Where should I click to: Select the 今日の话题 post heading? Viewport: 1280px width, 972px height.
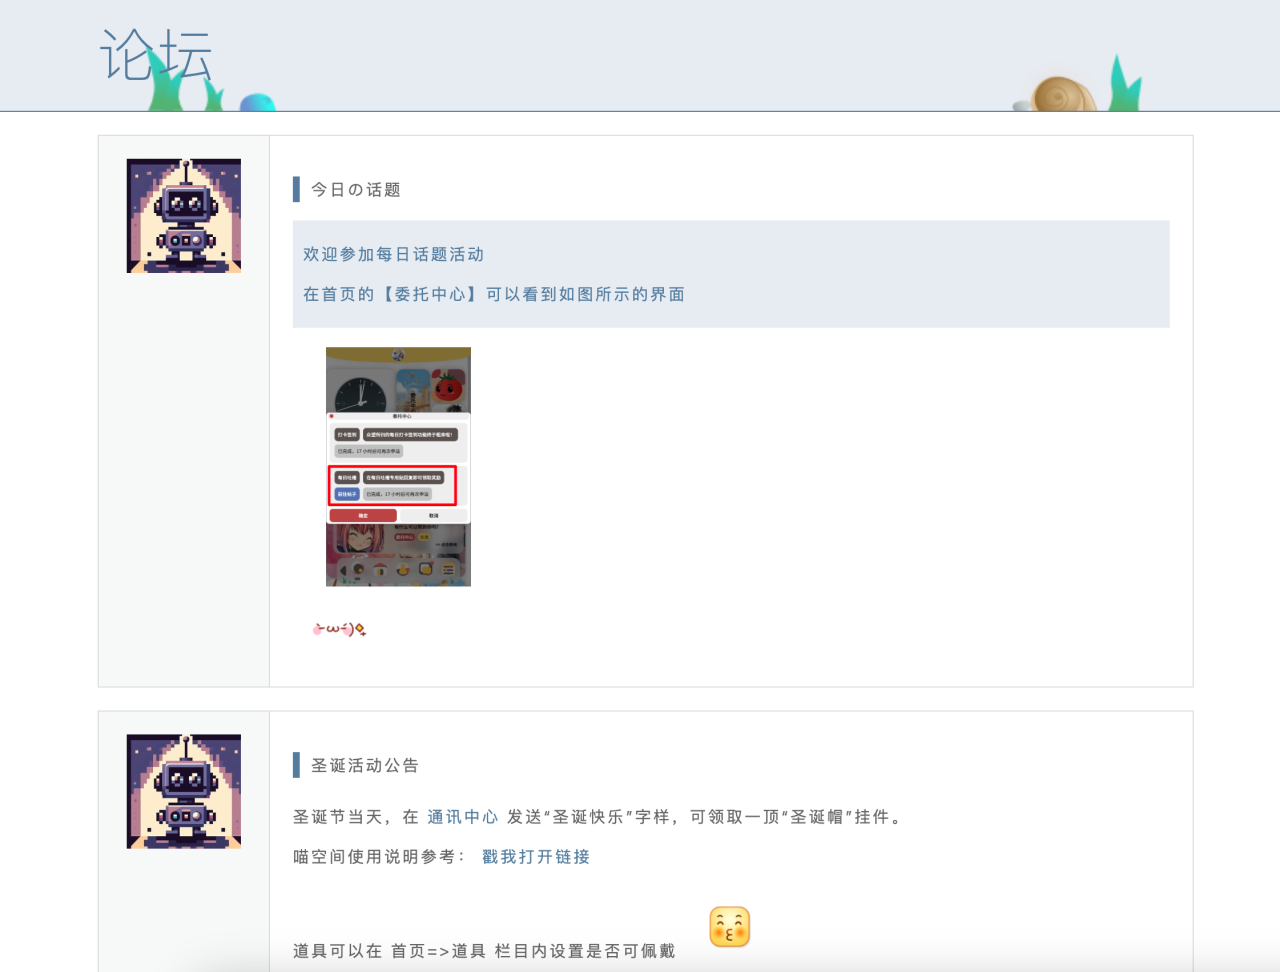coord(356,190)
